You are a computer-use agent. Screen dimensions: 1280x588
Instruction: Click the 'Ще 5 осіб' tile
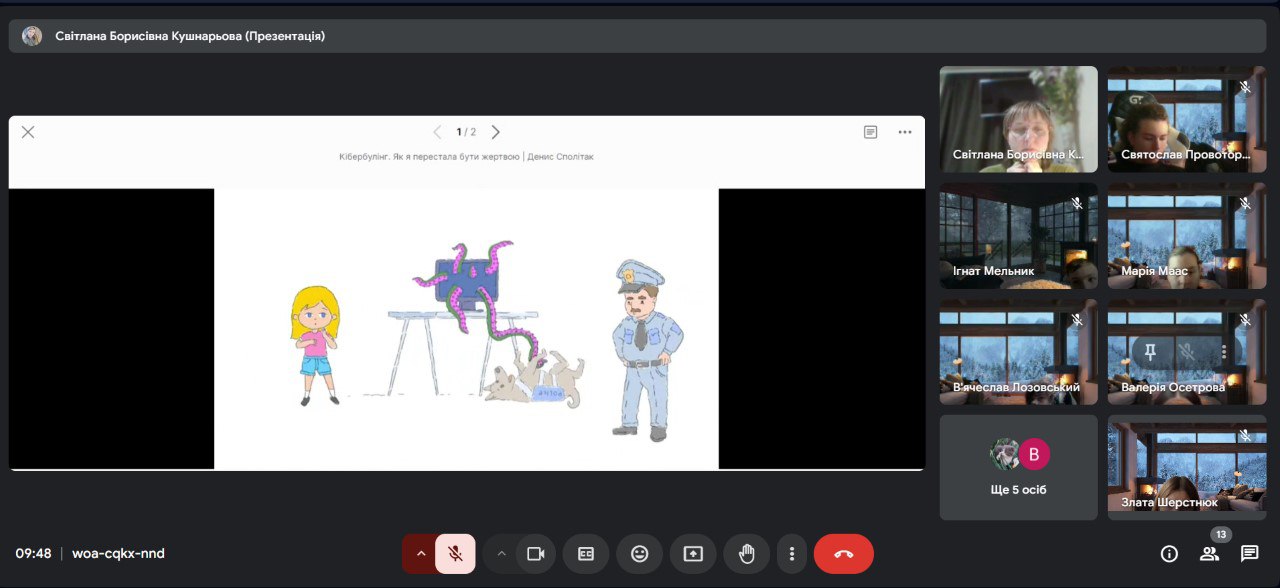tap(1018, 467)
